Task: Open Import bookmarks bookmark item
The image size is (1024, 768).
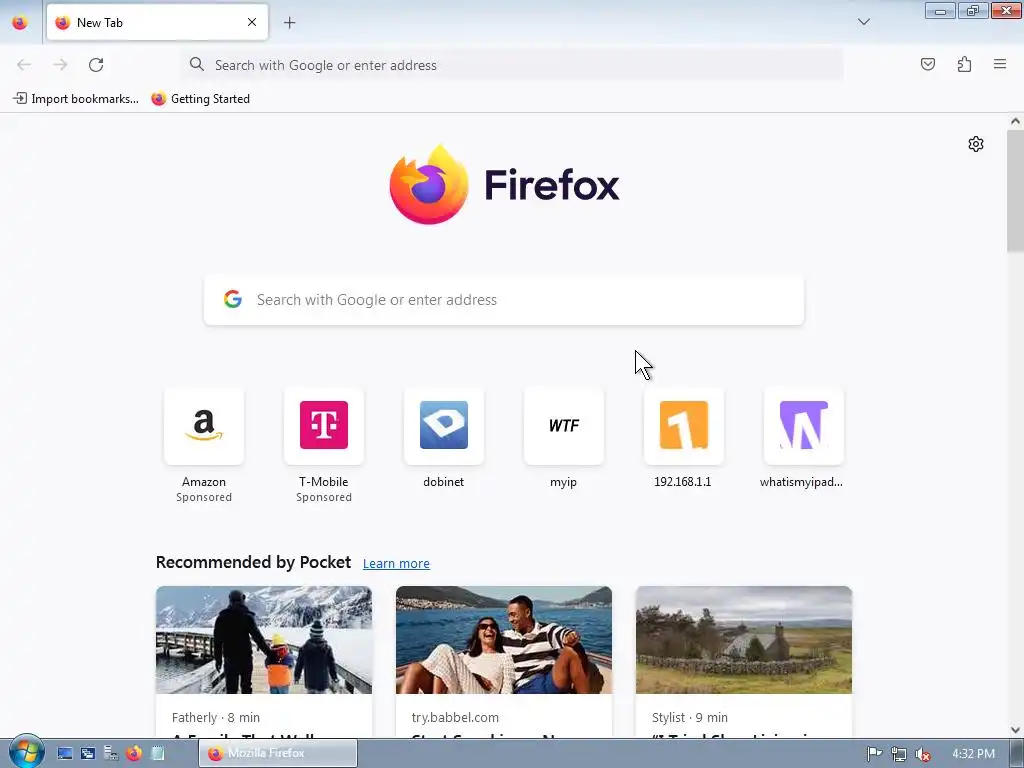Action: click(x=76, y=99)
